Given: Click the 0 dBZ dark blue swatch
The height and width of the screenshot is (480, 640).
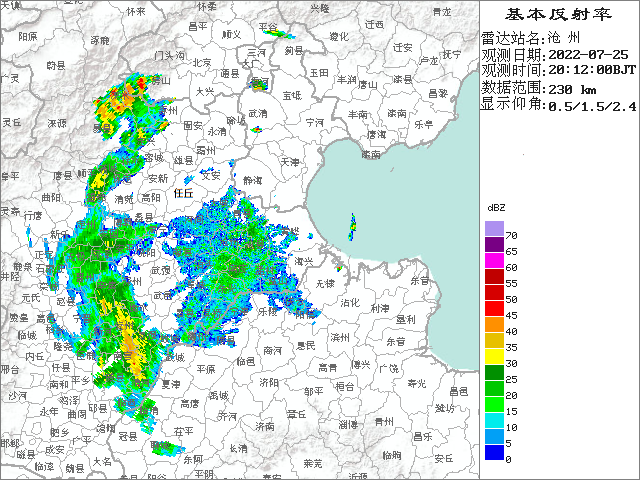Looking at the screenshot, I should tap(494, 452).
